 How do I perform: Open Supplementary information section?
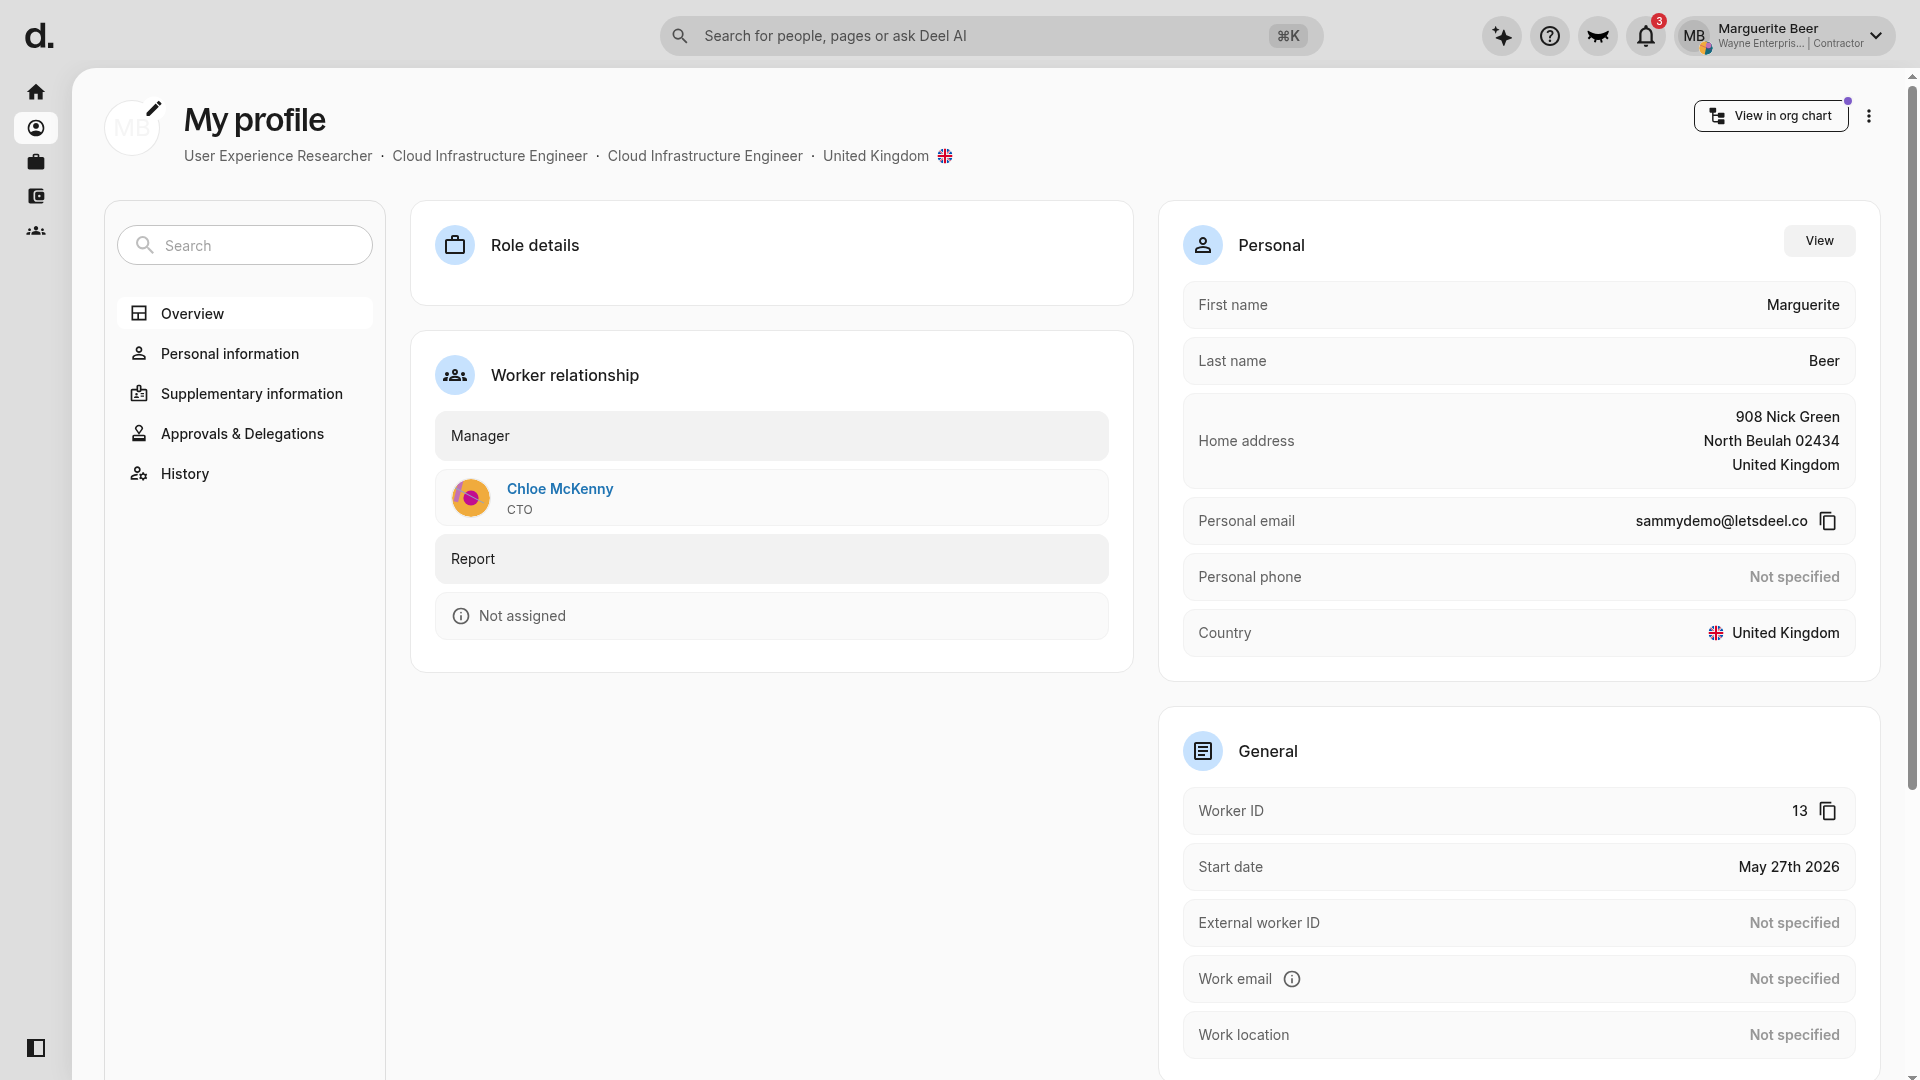[245, 394]
